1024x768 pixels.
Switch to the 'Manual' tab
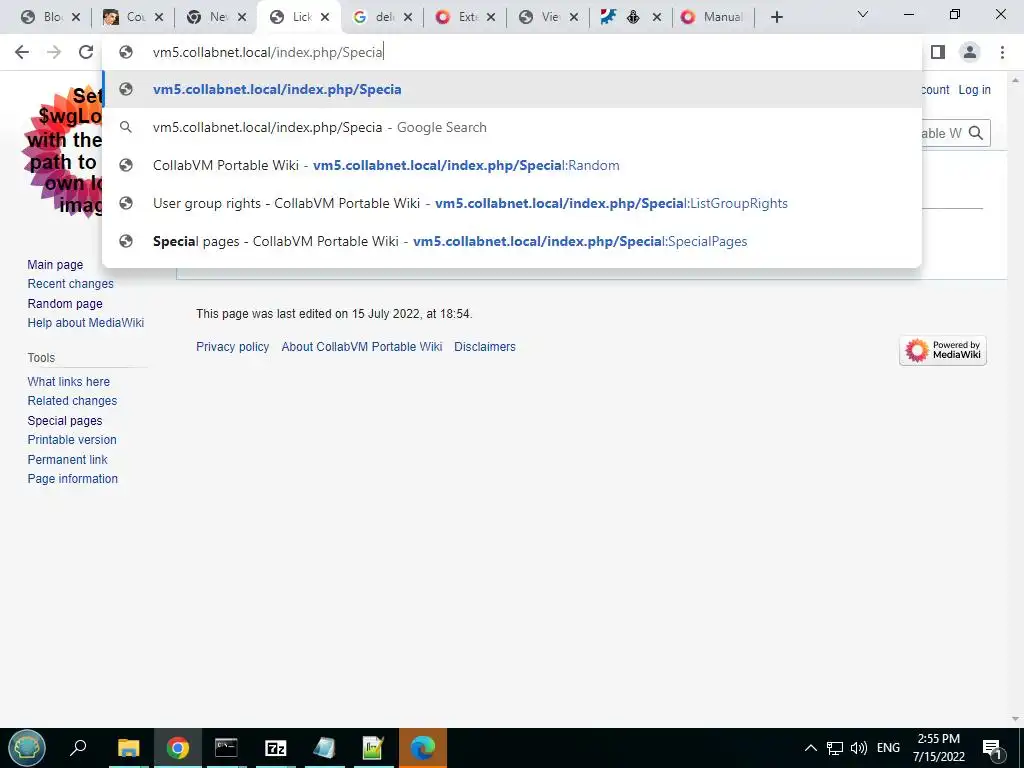pyautogui.click(x=712, y=17)
